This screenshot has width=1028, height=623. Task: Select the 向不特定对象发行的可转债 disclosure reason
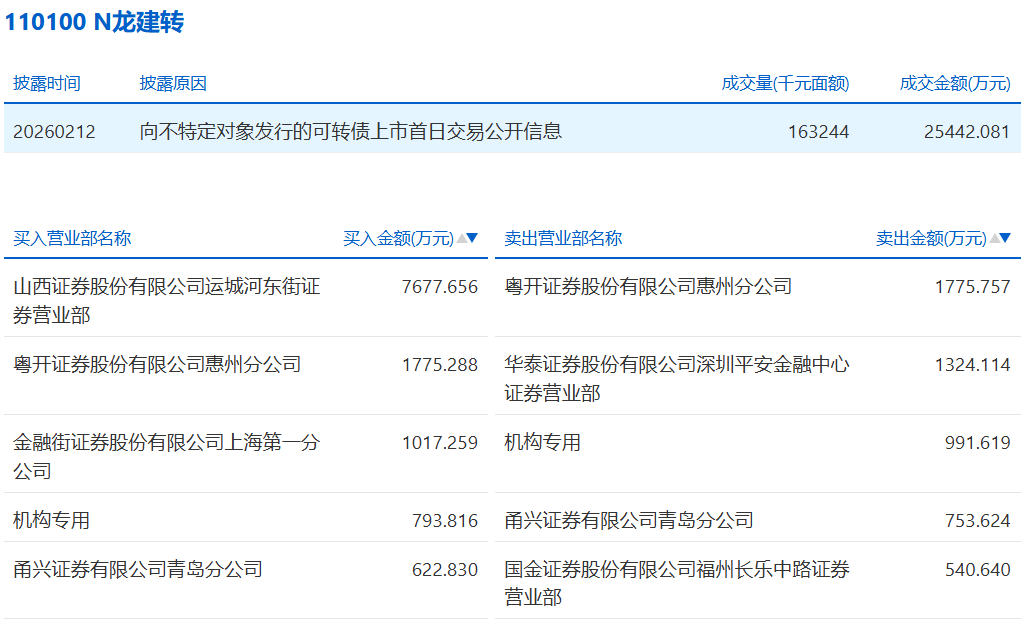click(x=351, y=132)
